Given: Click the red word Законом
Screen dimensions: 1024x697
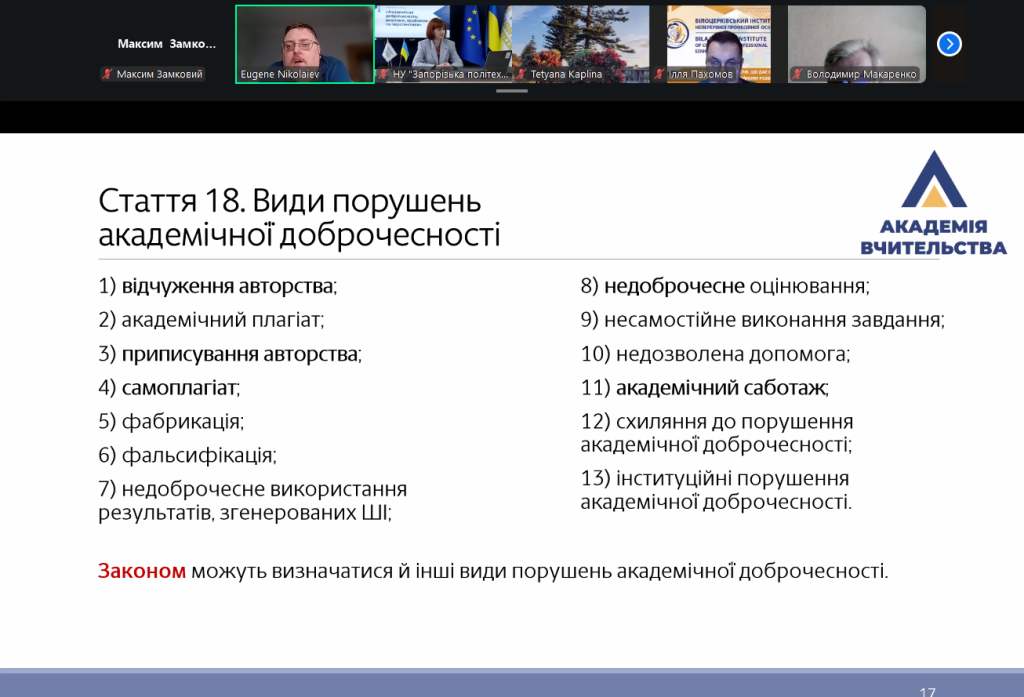Looking at the screenshot, I should pos(142,571).
